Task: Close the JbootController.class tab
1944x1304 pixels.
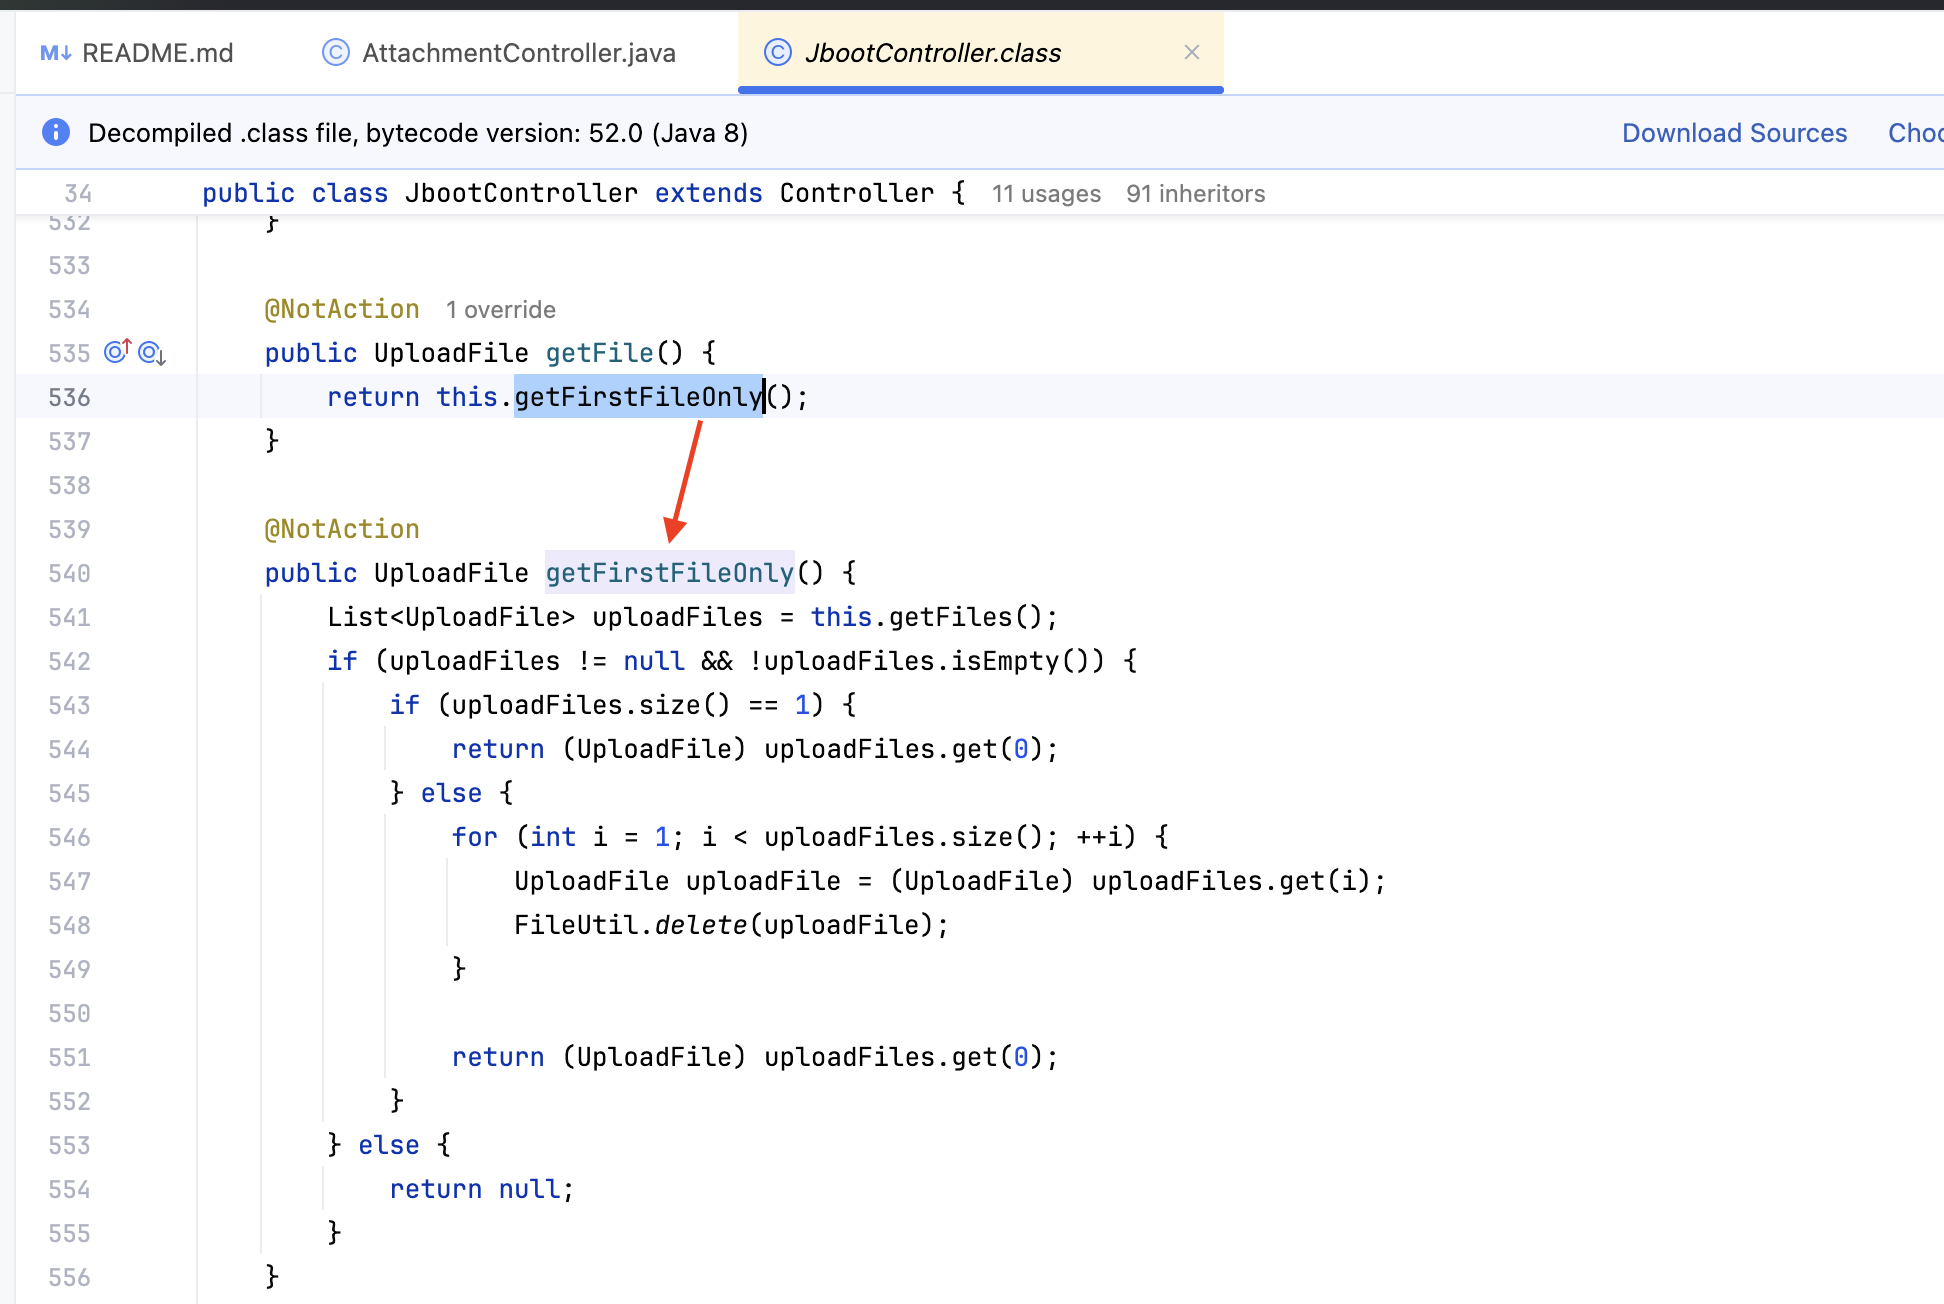Action: pyautogui.click(x=1191, y=52)
